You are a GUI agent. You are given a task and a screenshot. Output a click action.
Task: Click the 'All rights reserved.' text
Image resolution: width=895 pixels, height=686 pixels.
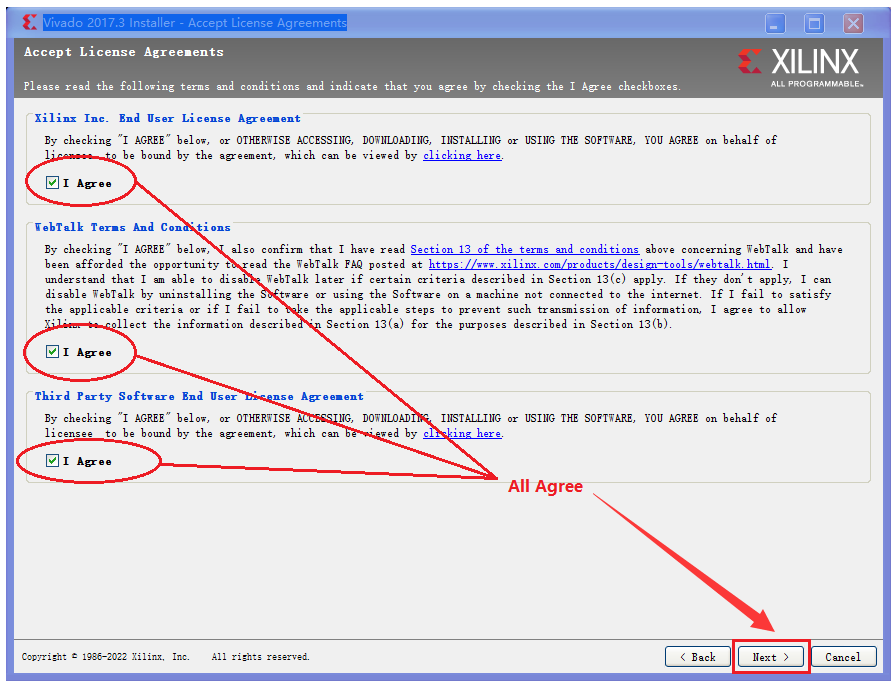tap(260, 657)
